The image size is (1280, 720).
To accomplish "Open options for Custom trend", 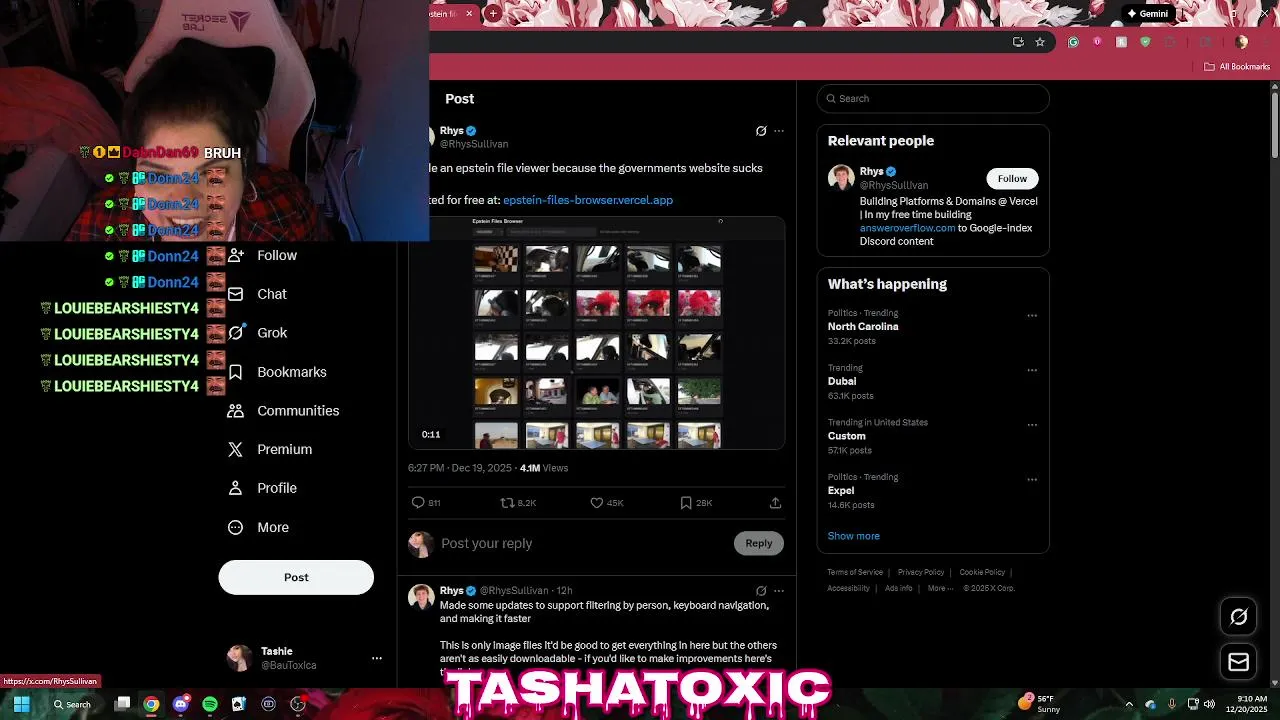I will [1032, 425].
